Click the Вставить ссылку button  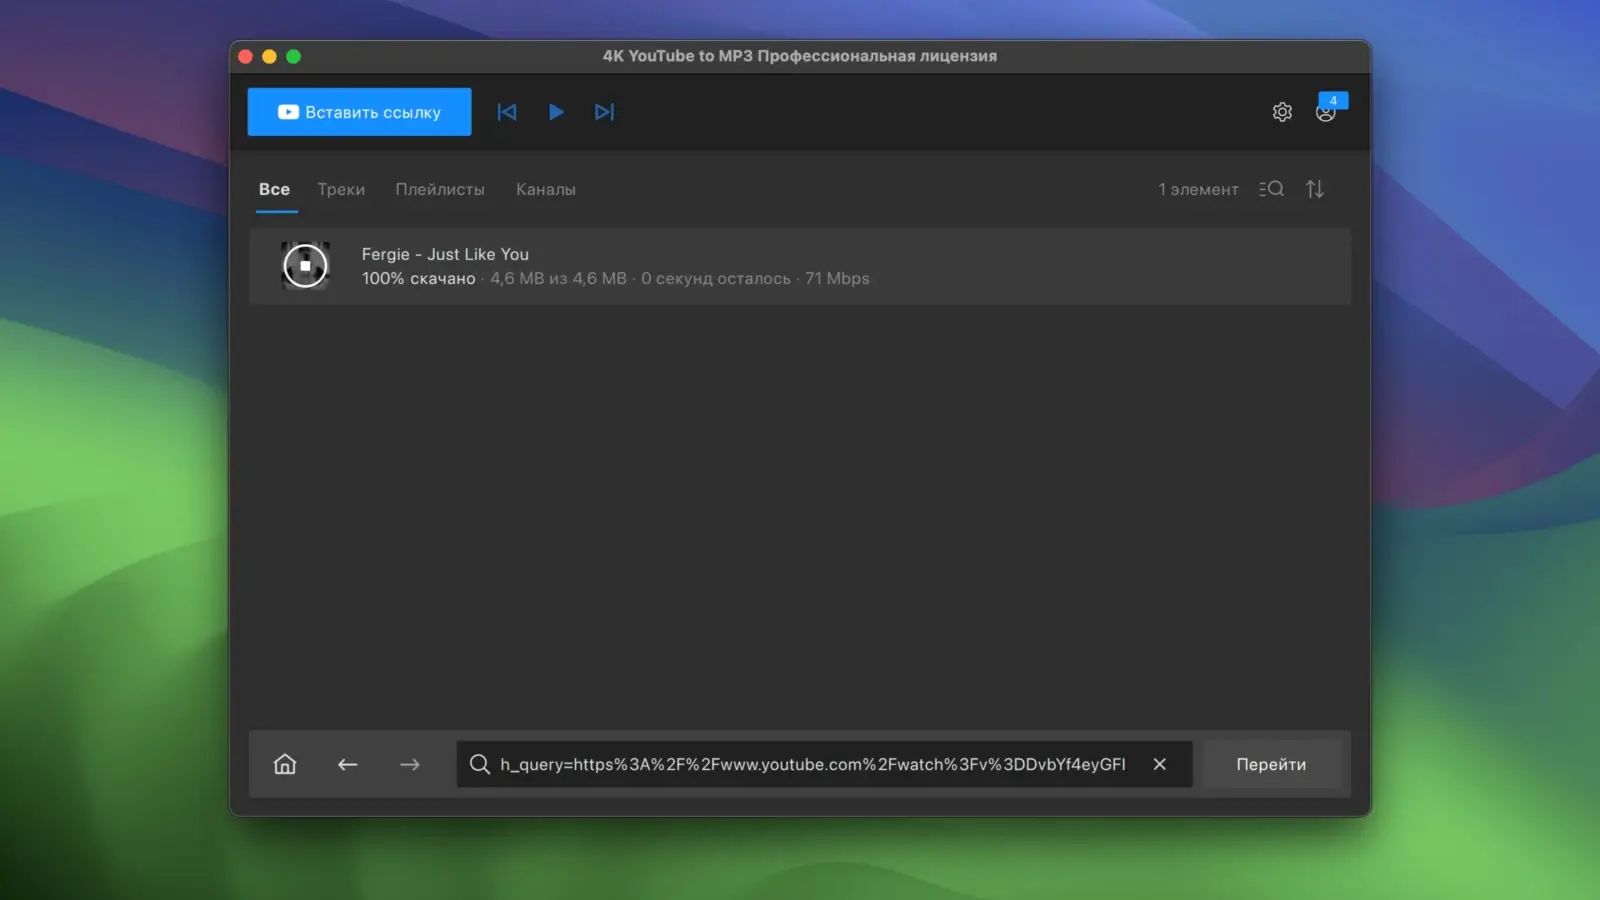358,111
